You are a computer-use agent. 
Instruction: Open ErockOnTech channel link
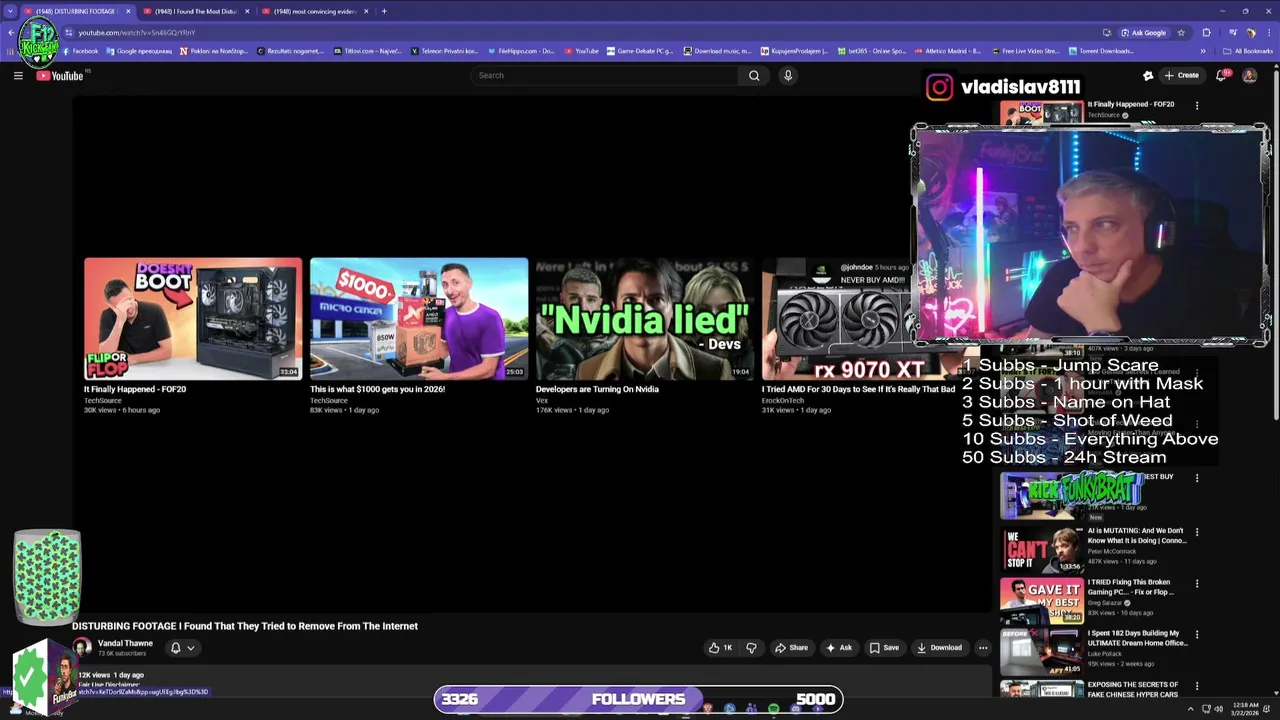pos(783,400)
